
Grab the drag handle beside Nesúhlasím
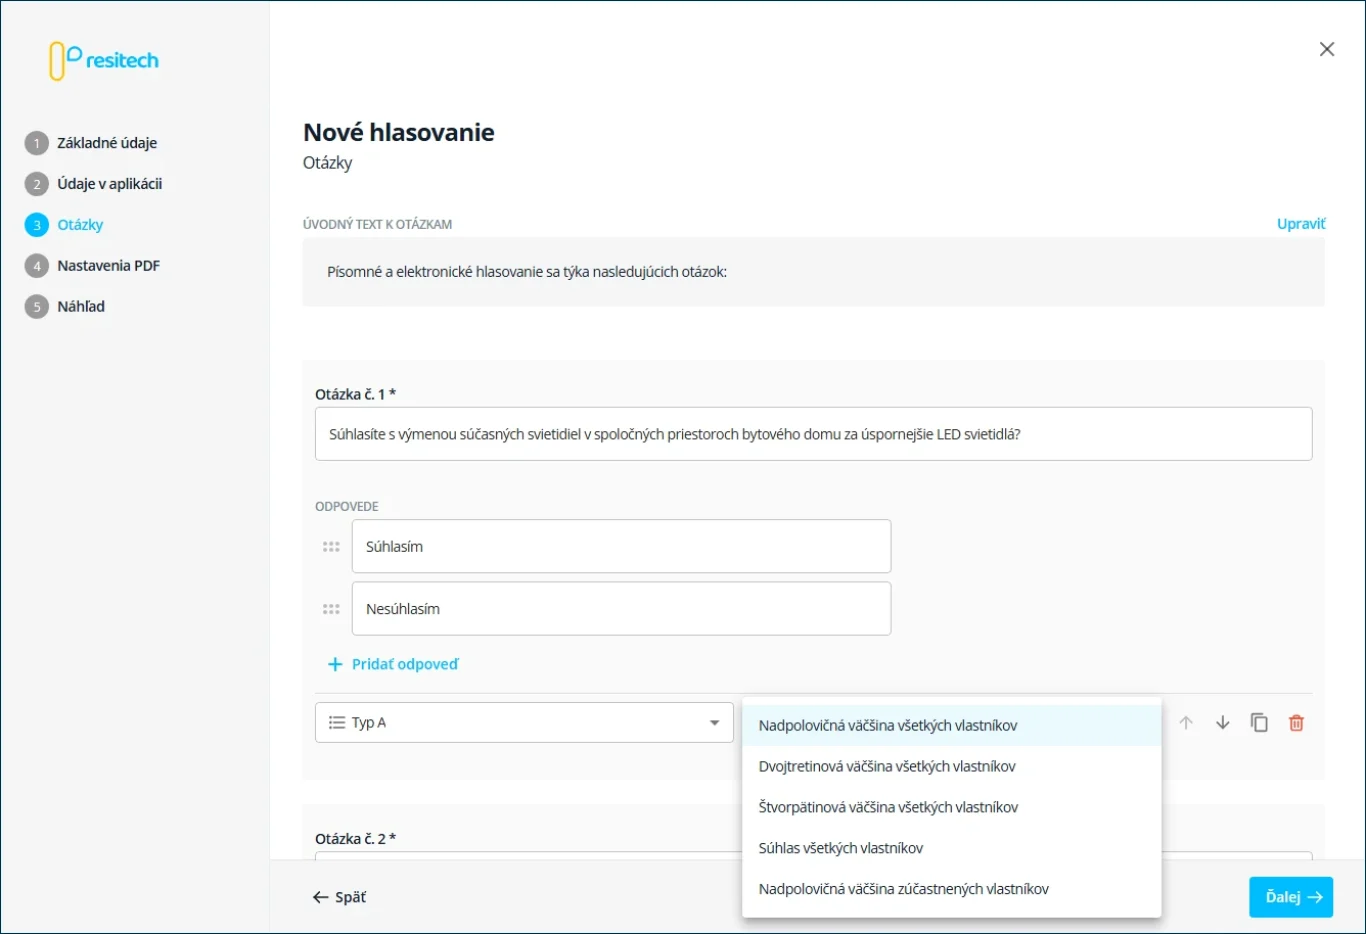[331, 609]
